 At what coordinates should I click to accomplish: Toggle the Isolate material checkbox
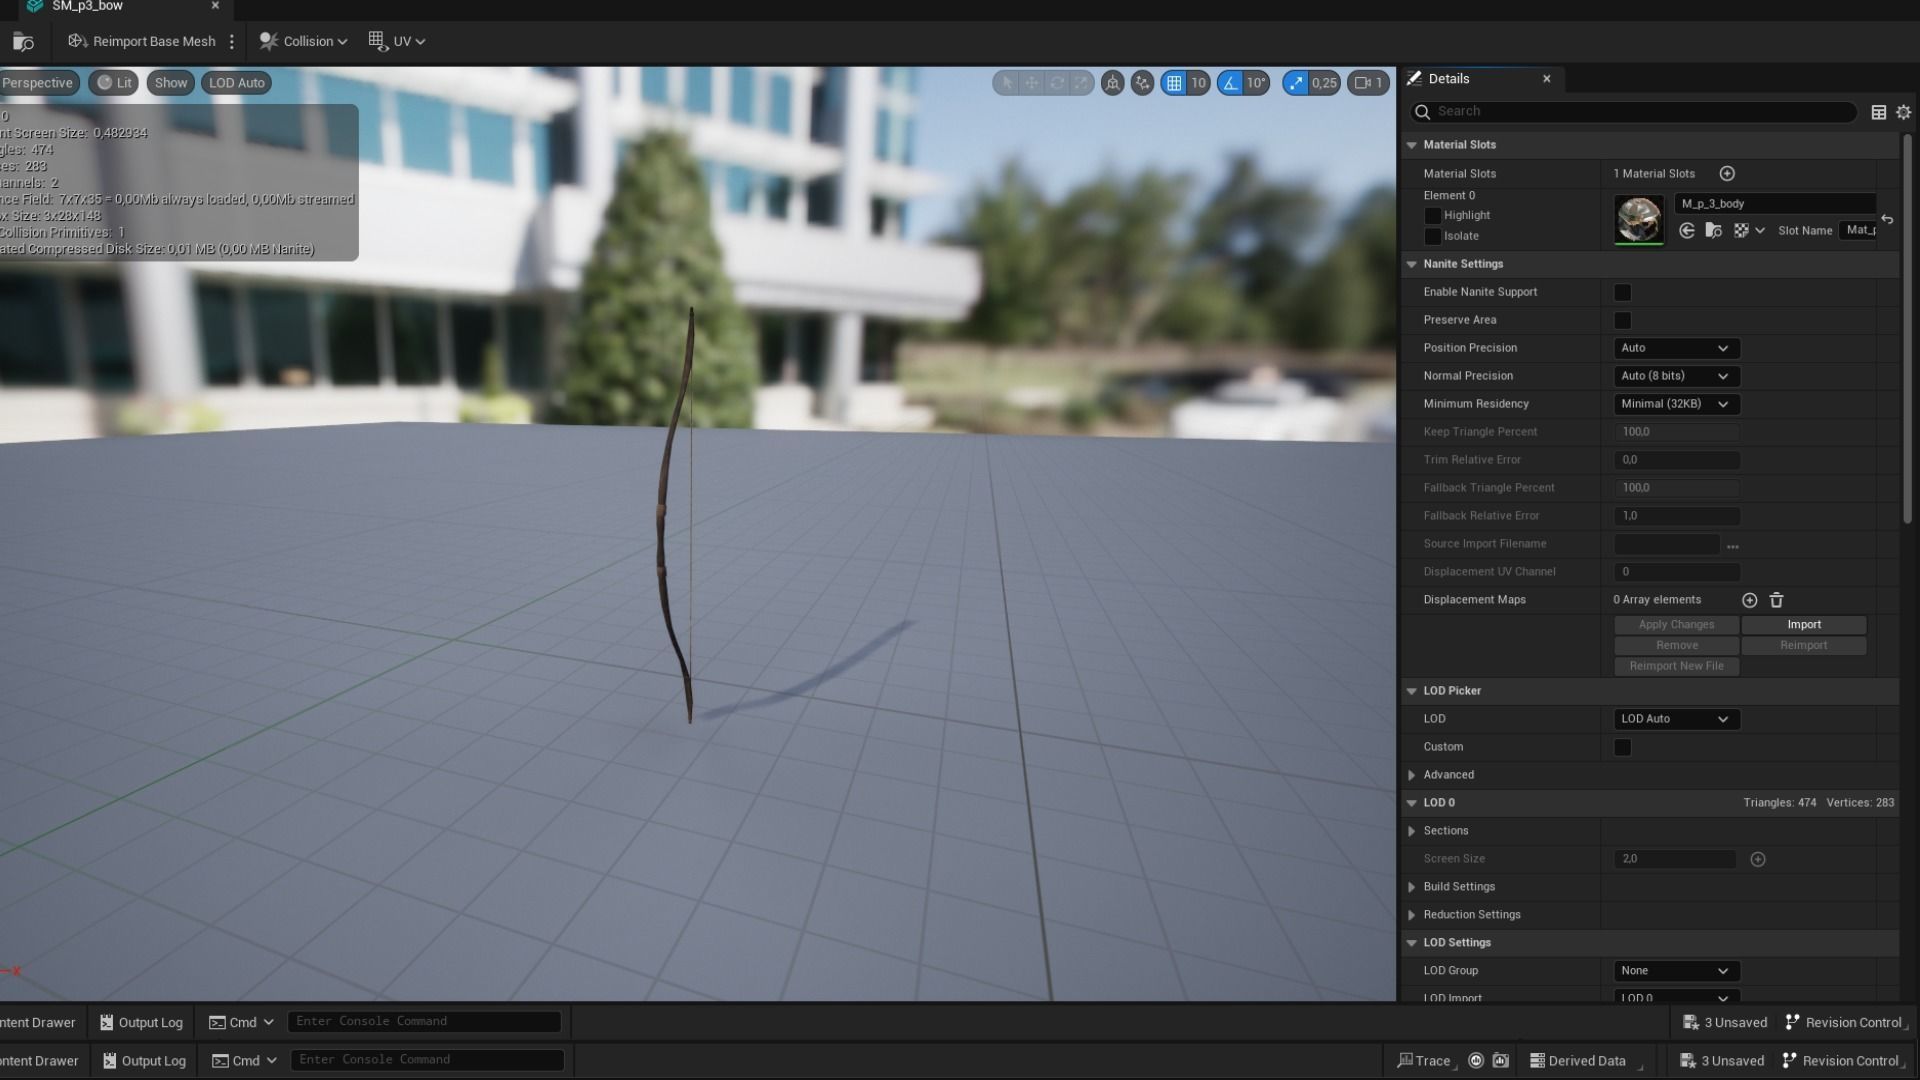coord(1433,237)
